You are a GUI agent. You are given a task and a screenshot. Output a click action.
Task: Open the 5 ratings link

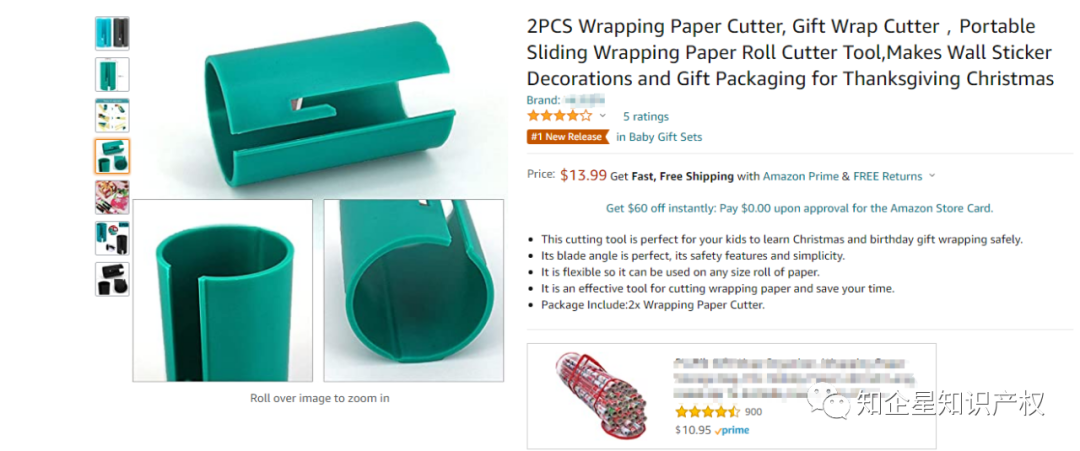645,116
